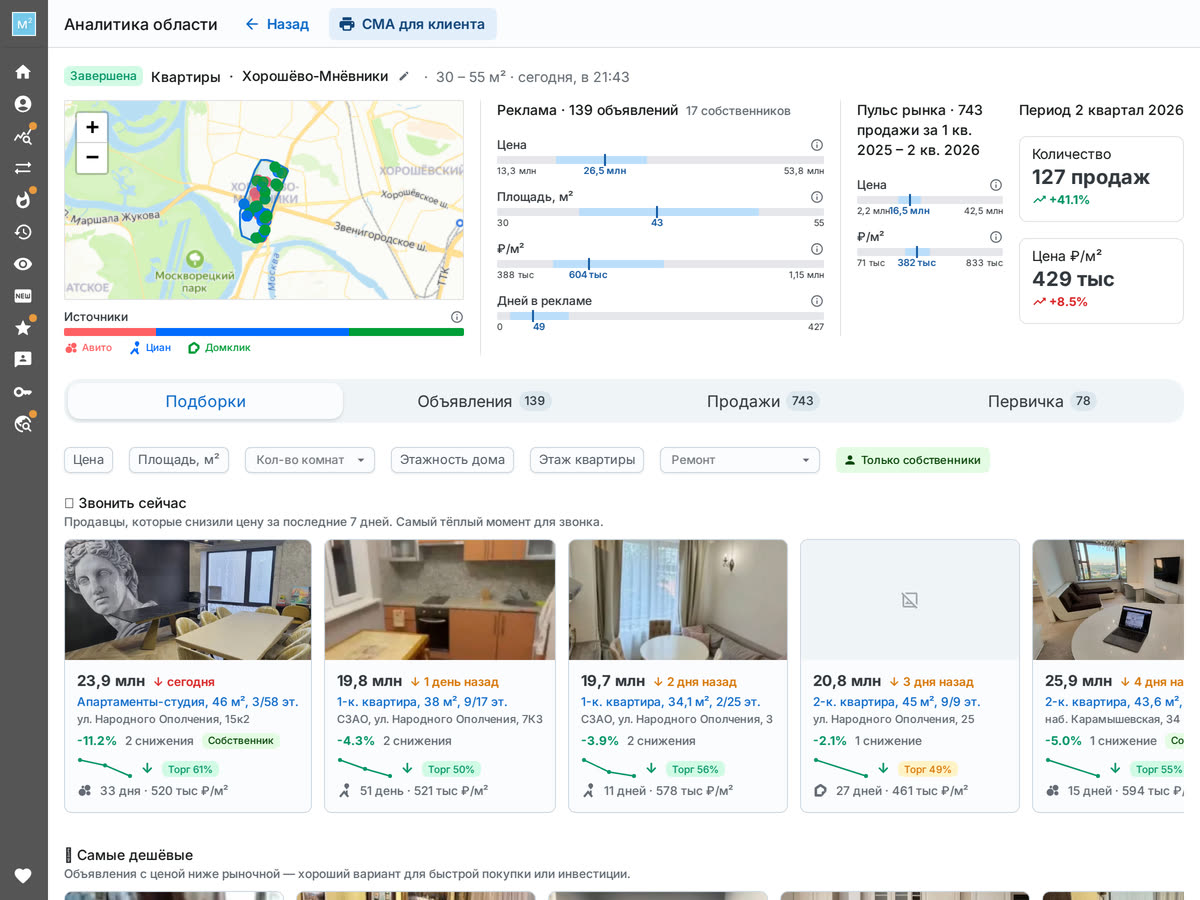Zoom in on the map

92,127
